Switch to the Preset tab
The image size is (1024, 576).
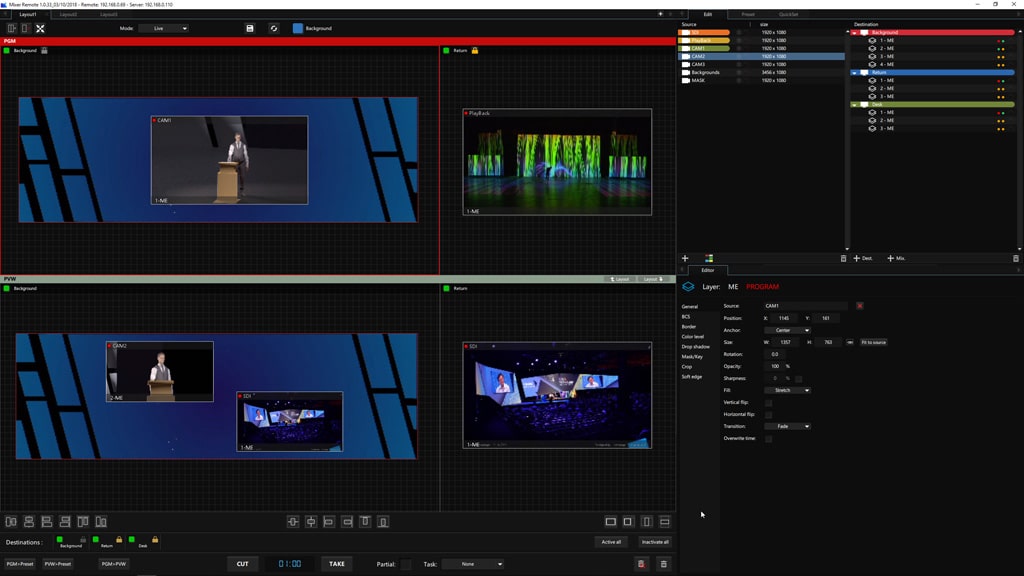pyautogui.click(x=748, y=14)
